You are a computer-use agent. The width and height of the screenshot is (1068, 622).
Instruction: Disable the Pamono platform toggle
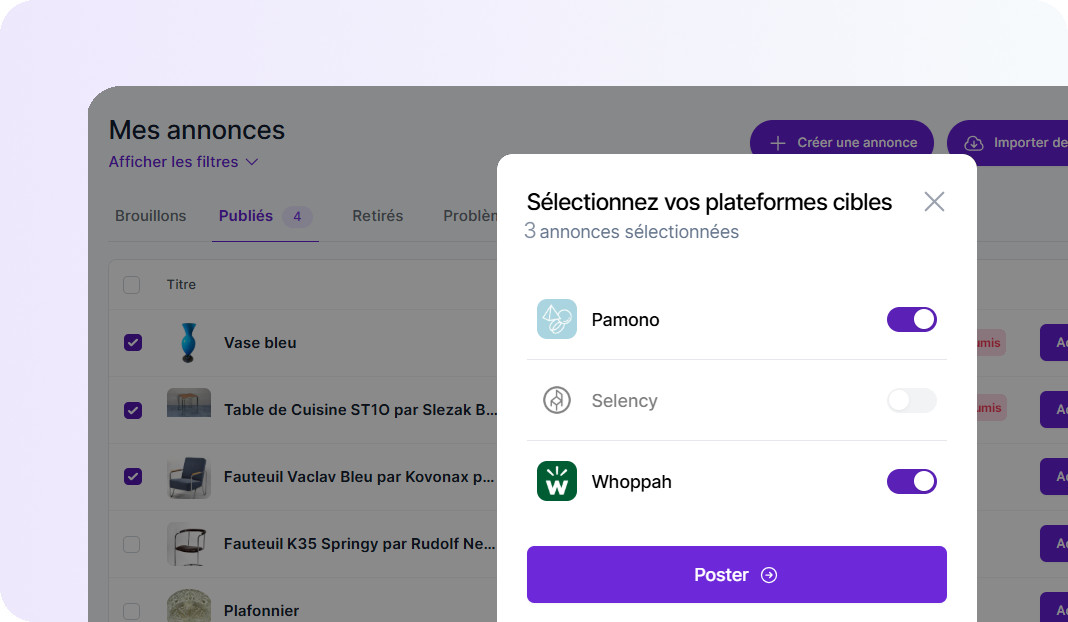[x=911, y=319]
